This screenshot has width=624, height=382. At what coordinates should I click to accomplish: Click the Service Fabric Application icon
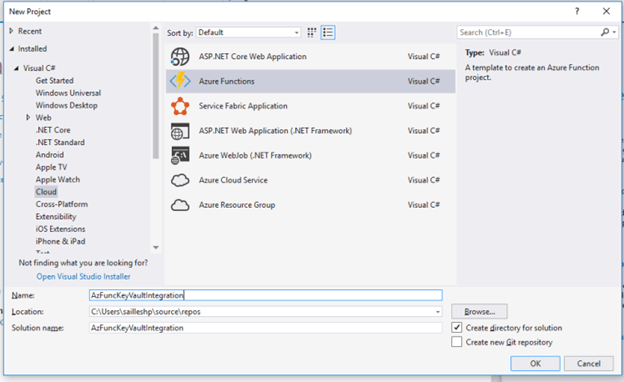coord(180,106)
